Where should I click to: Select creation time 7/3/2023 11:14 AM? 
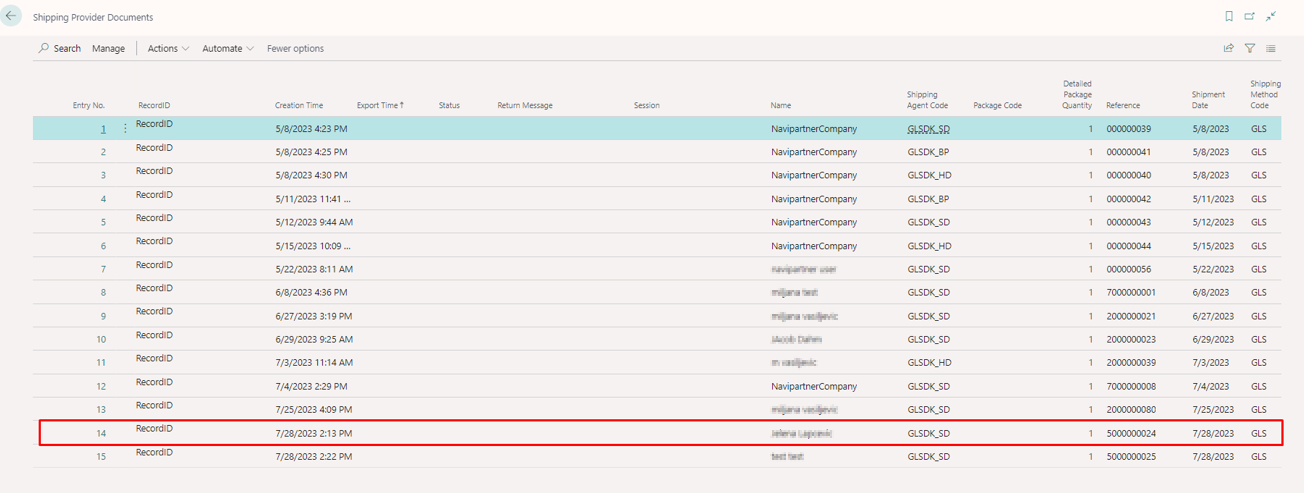(x=313, y=363)
